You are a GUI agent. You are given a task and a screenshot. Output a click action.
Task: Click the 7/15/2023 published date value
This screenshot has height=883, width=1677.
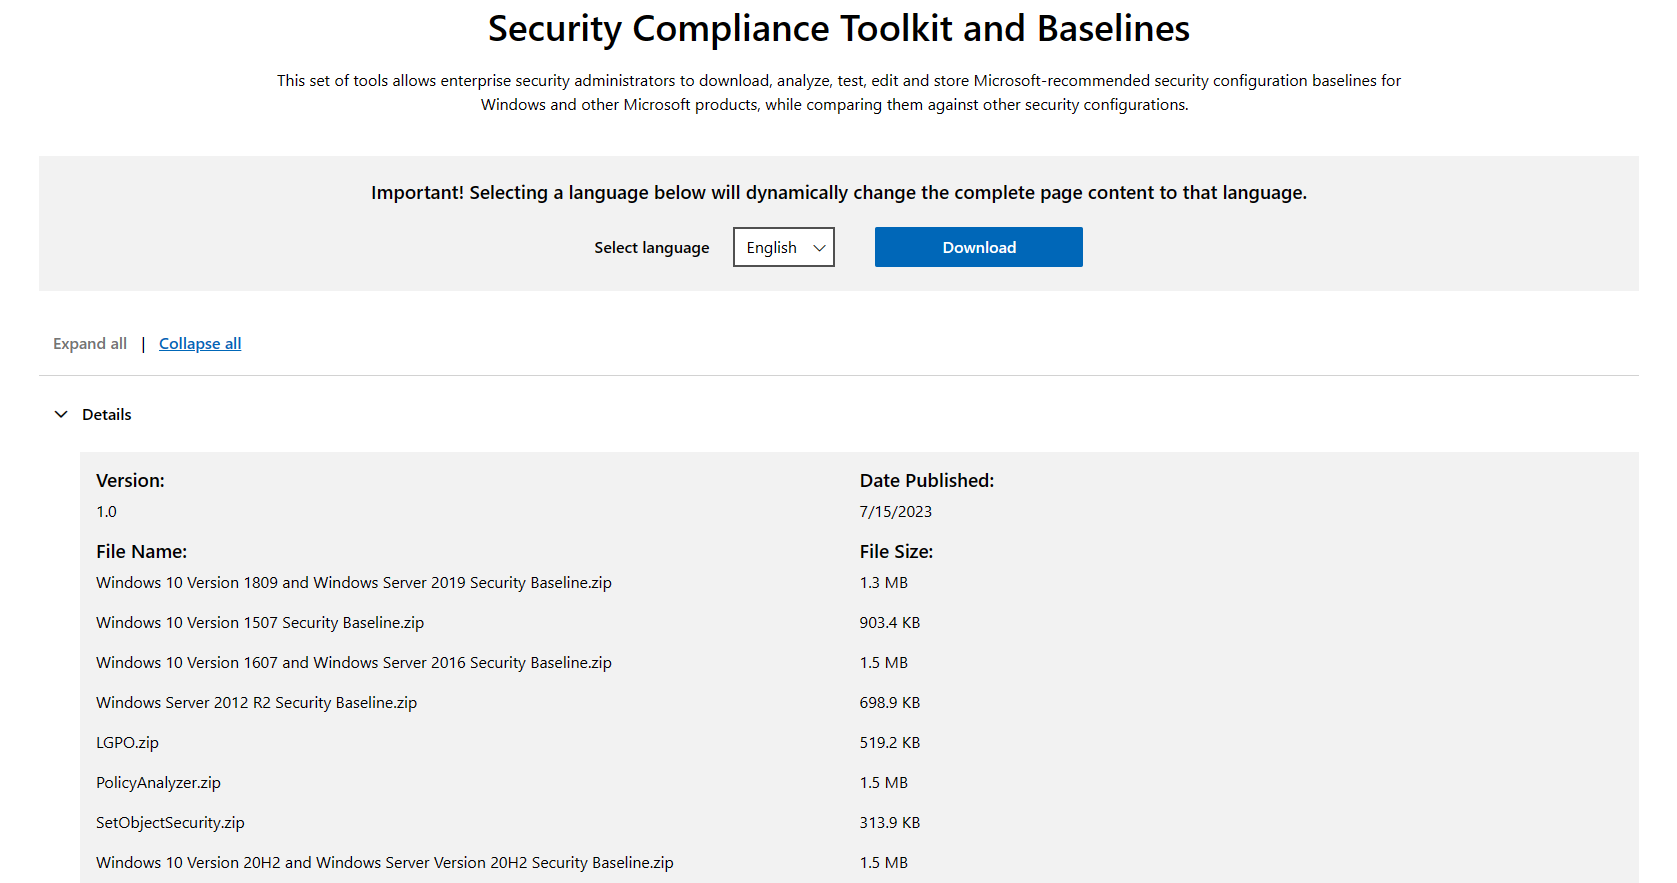click(x=896, y=512)
